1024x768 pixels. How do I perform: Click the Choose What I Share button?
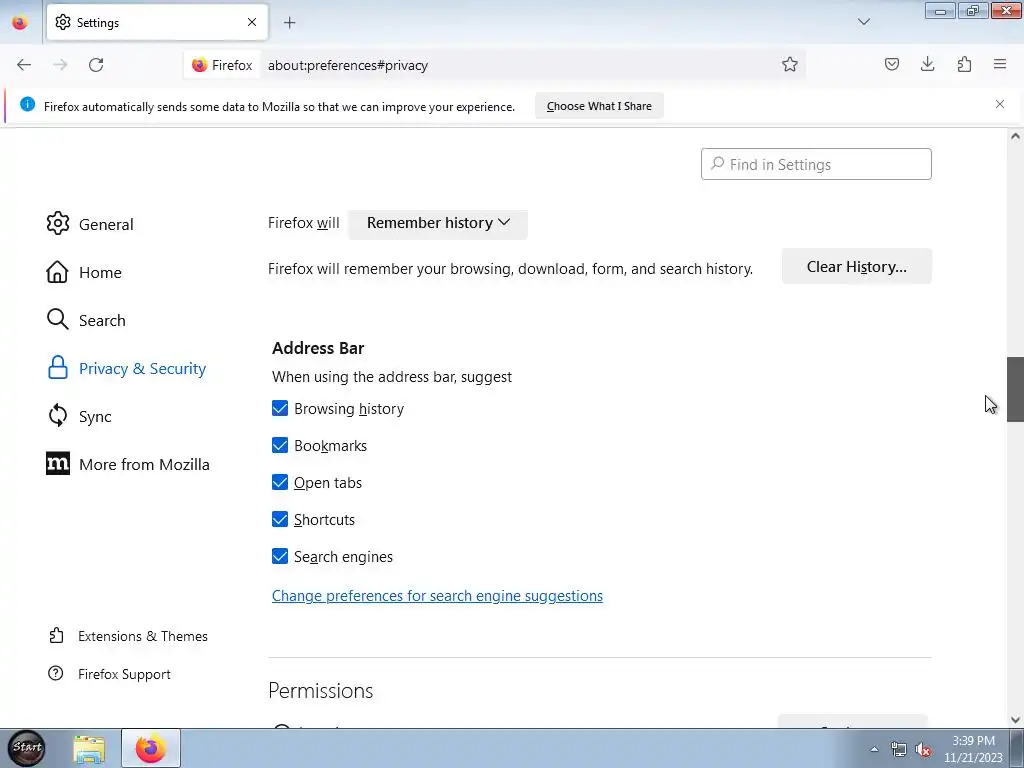[x=599, y=106]
